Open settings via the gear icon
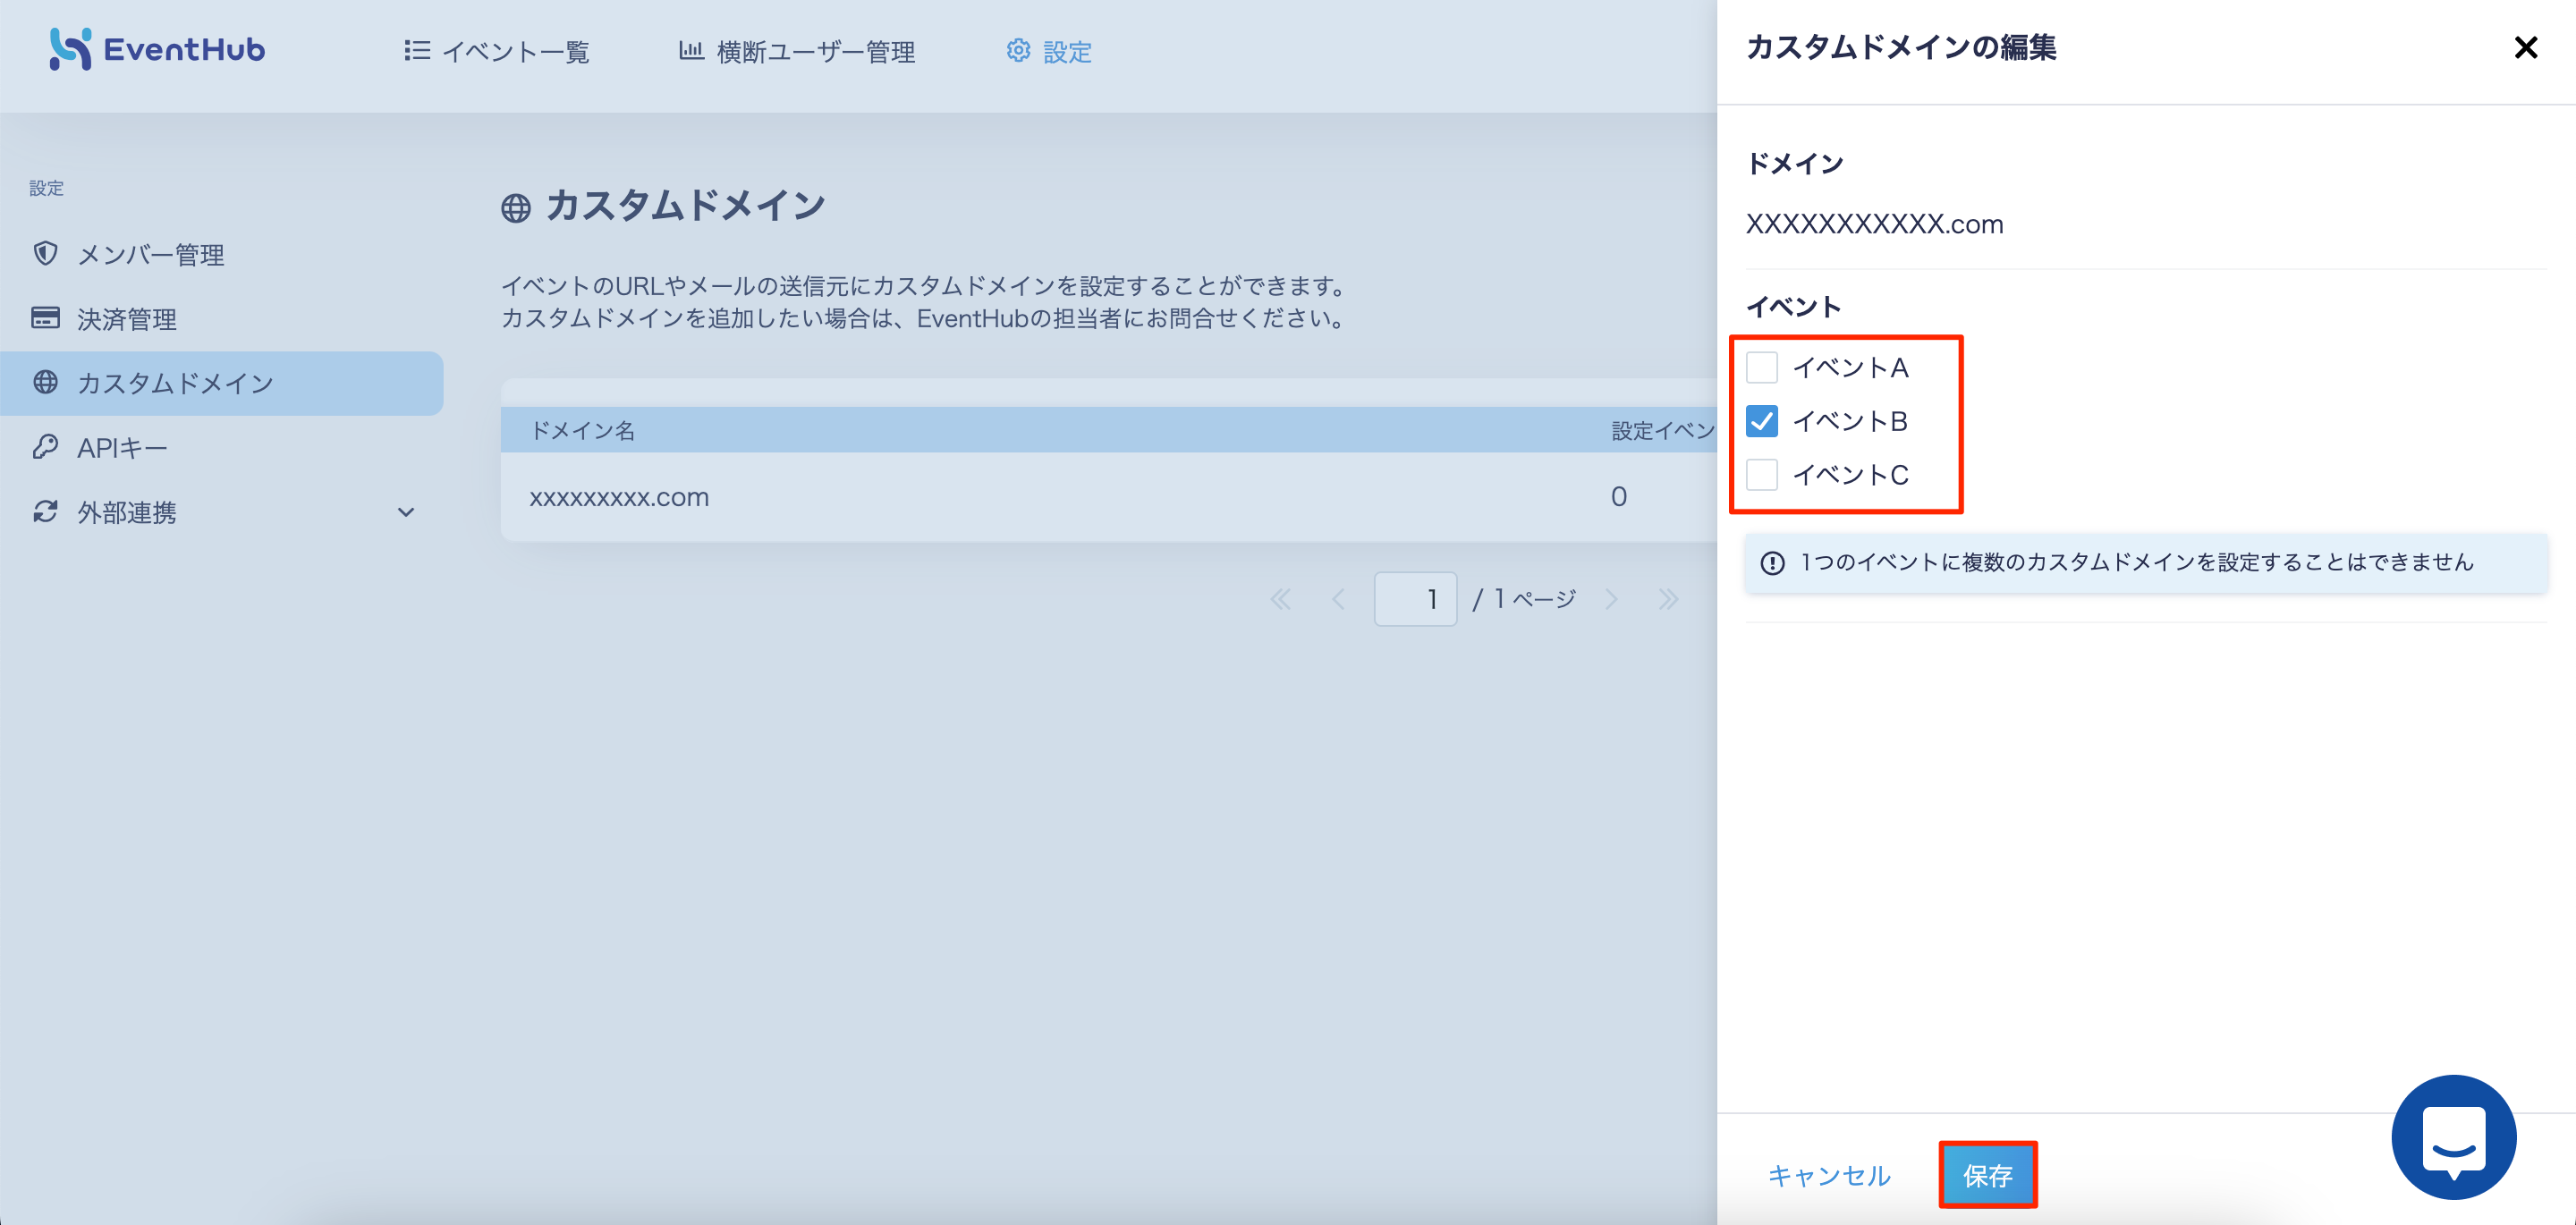The height and width of the screenshot is (1225, 2576). click(1018, 51)
